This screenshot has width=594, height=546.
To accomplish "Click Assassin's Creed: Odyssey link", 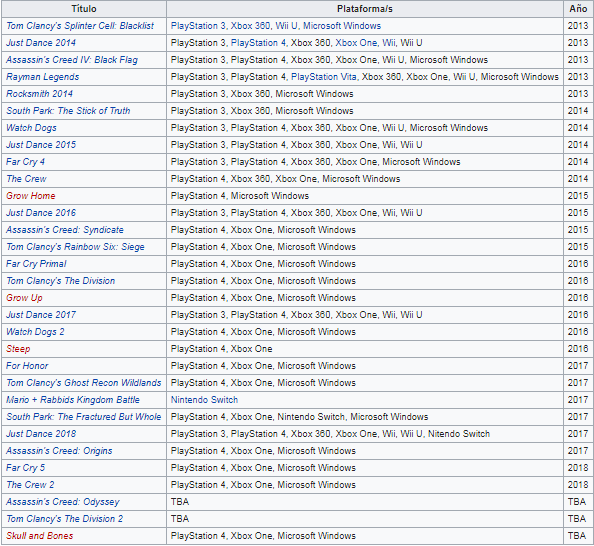I will pos(63,502).
